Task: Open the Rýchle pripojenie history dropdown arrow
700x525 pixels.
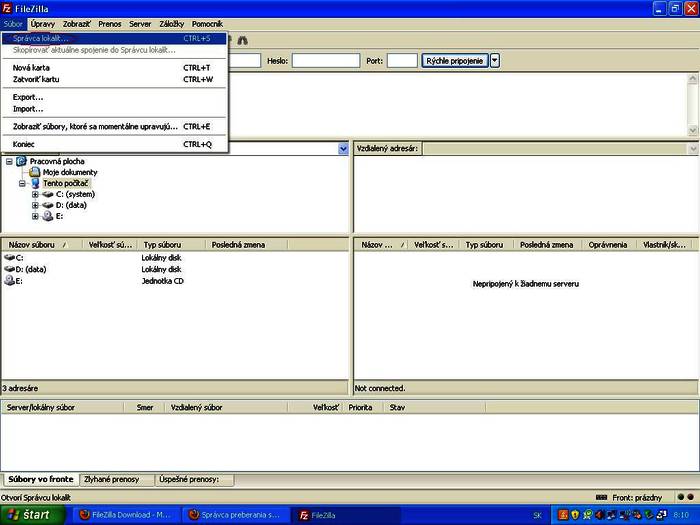Action: coord(495,61)
